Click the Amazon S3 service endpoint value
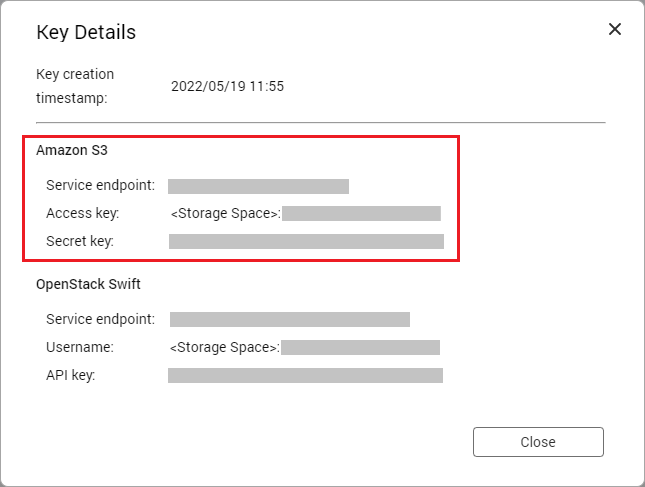The height and width of the screenshot is (487, 645). pos(258,185)
